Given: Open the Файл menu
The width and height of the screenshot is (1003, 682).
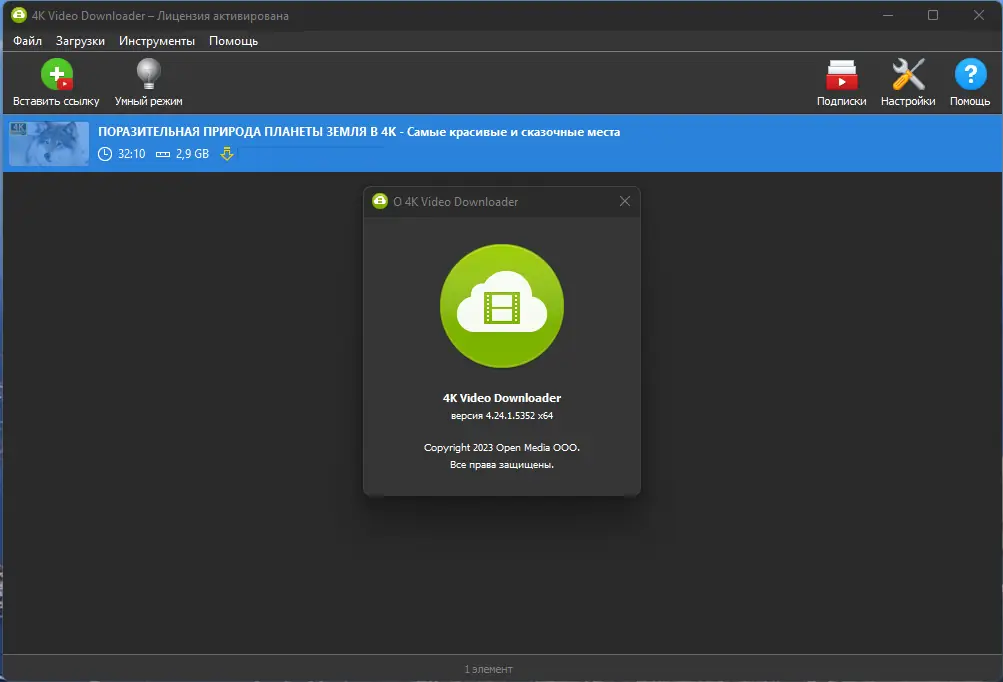Looking at the screenshot, I should (26, 41).
